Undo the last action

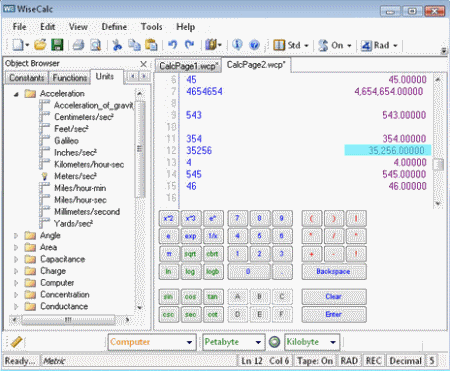pos(172,45)
